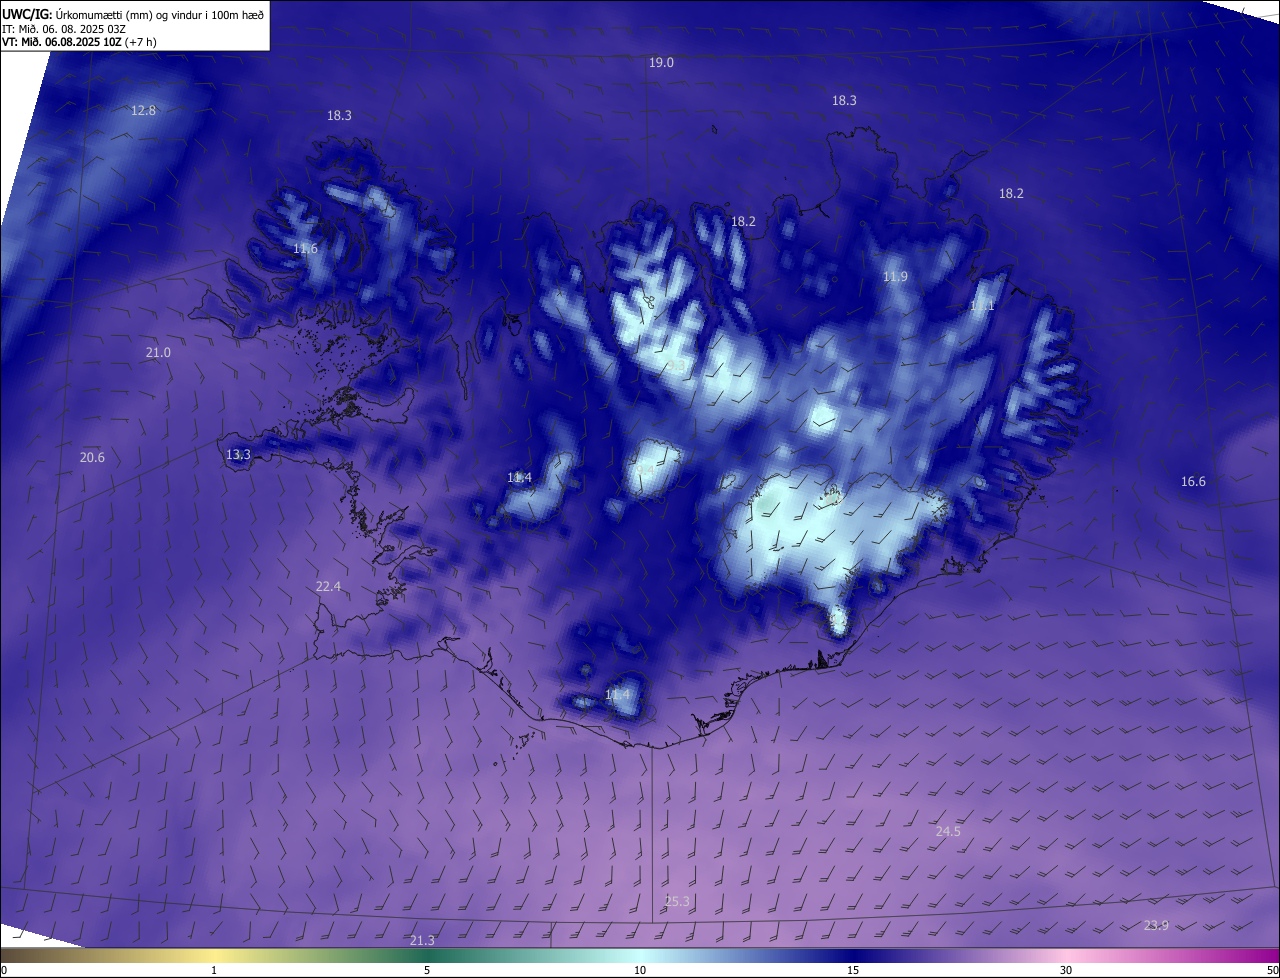1280x978 pixels.
Task: Click the "VT: Mið. 06.08.2025 10Z (+7 h)" line
Action: tap(79, 42)
